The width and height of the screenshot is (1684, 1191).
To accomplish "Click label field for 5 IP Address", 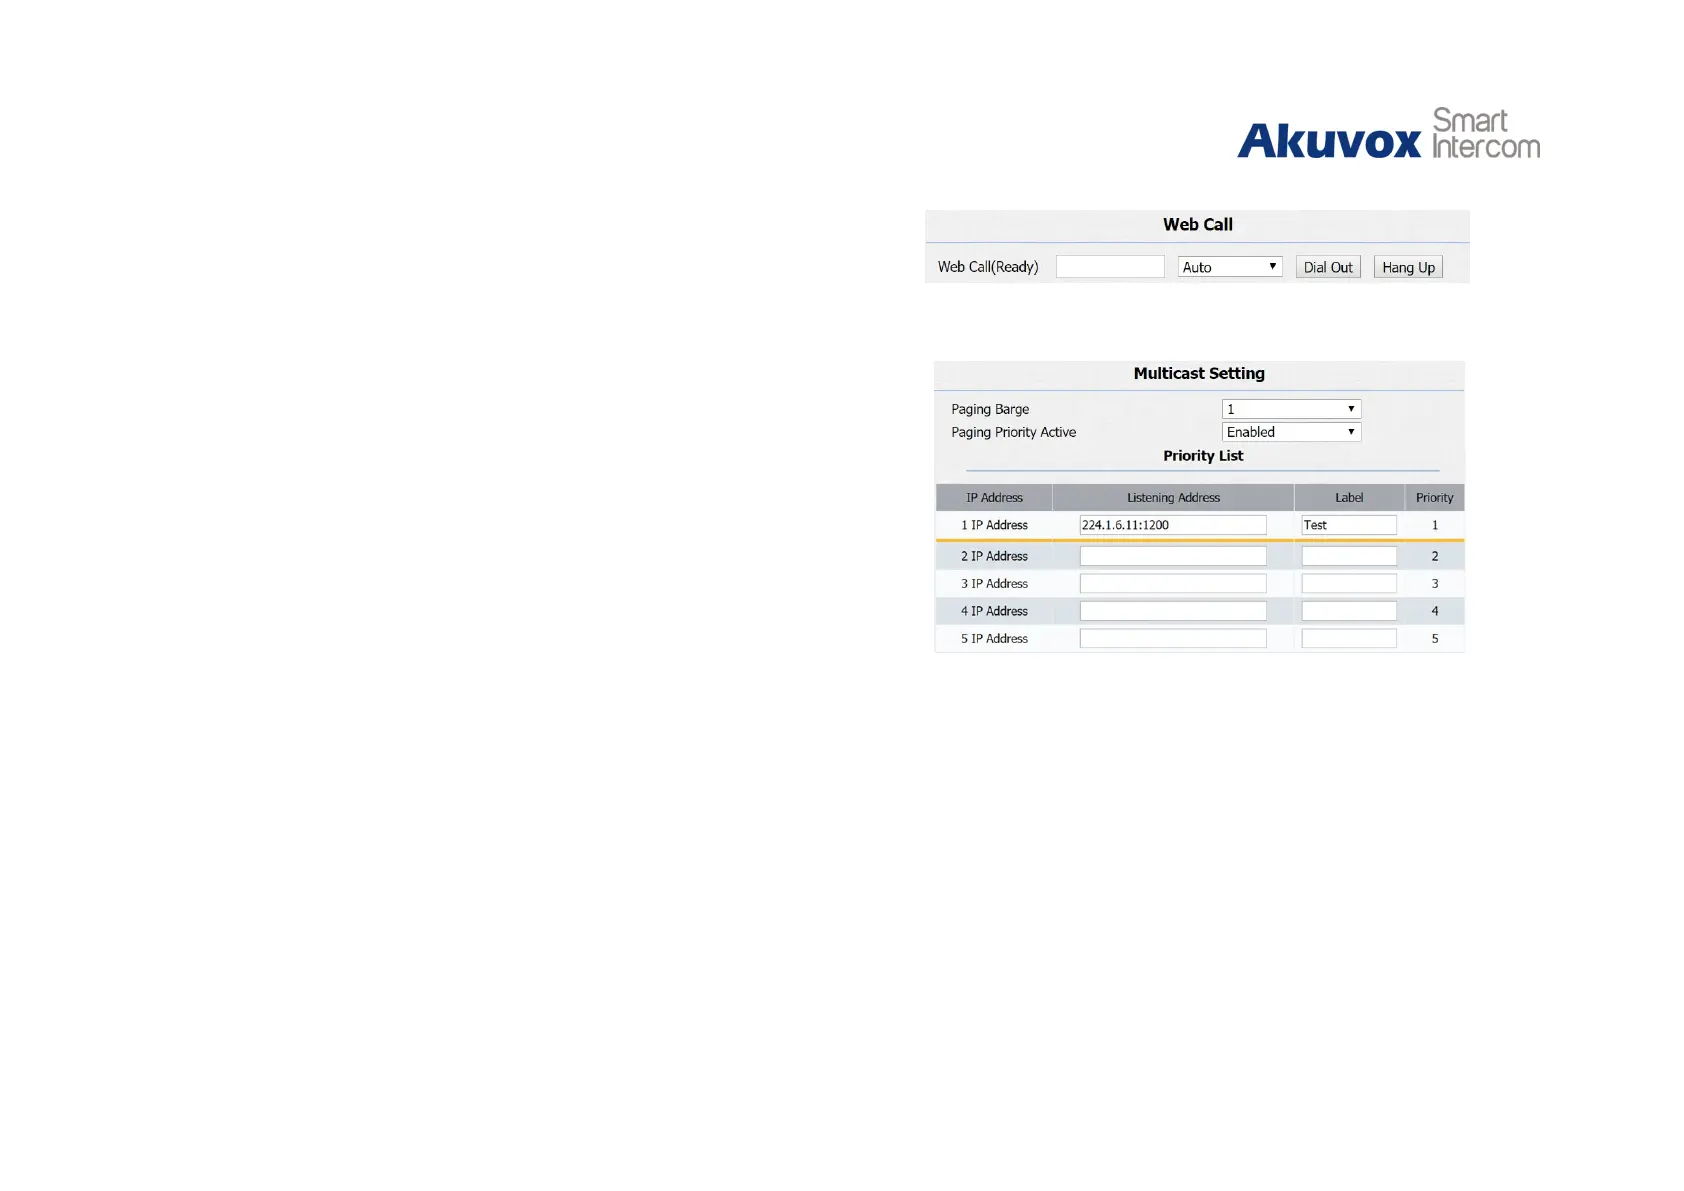I will pyautogui.click(x=1349, y=638).
